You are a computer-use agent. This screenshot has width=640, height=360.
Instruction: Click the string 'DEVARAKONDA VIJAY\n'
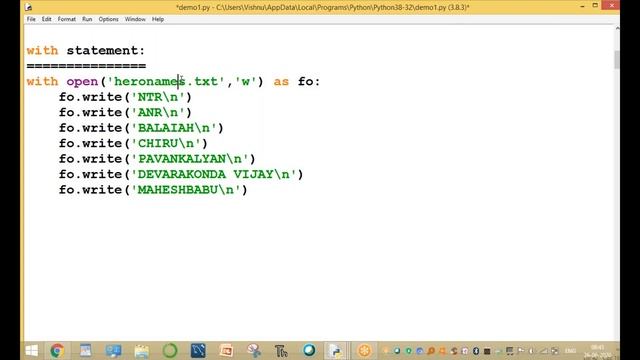click(x=213, y=175)
